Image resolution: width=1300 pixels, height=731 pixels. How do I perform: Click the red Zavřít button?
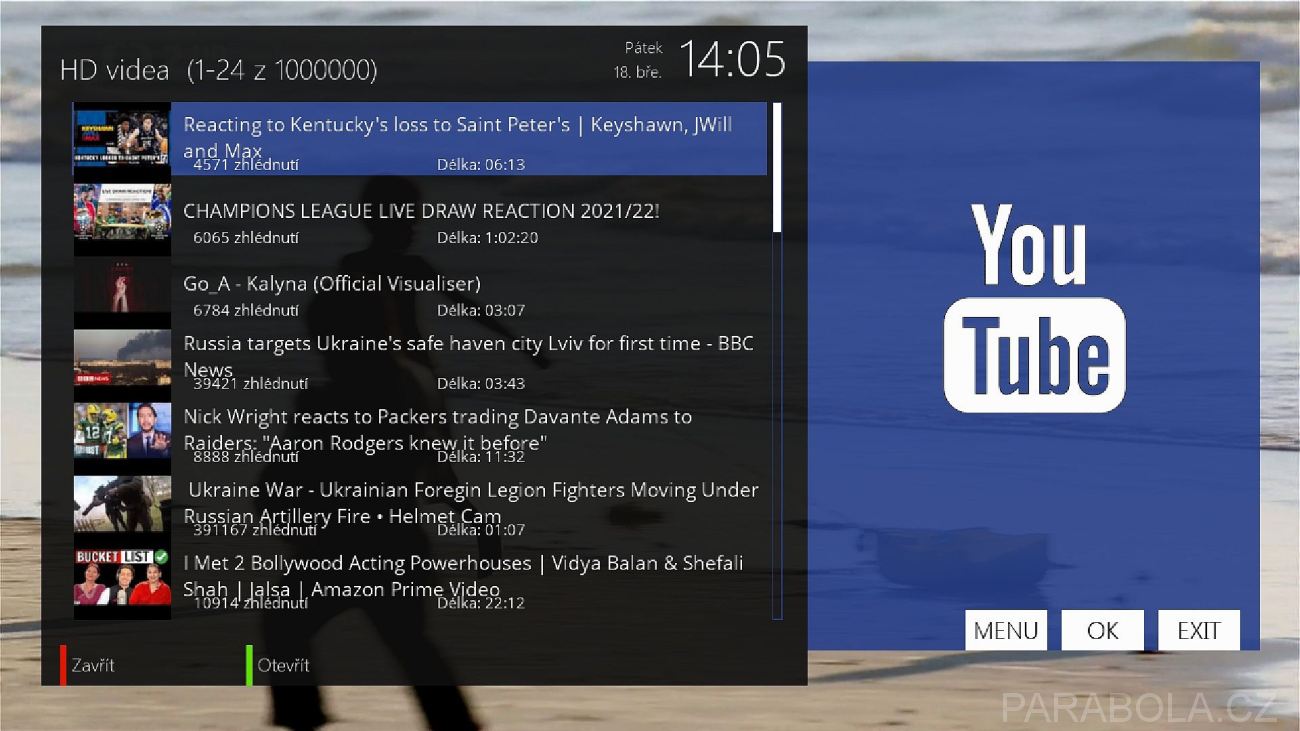[x=88, y=665]
